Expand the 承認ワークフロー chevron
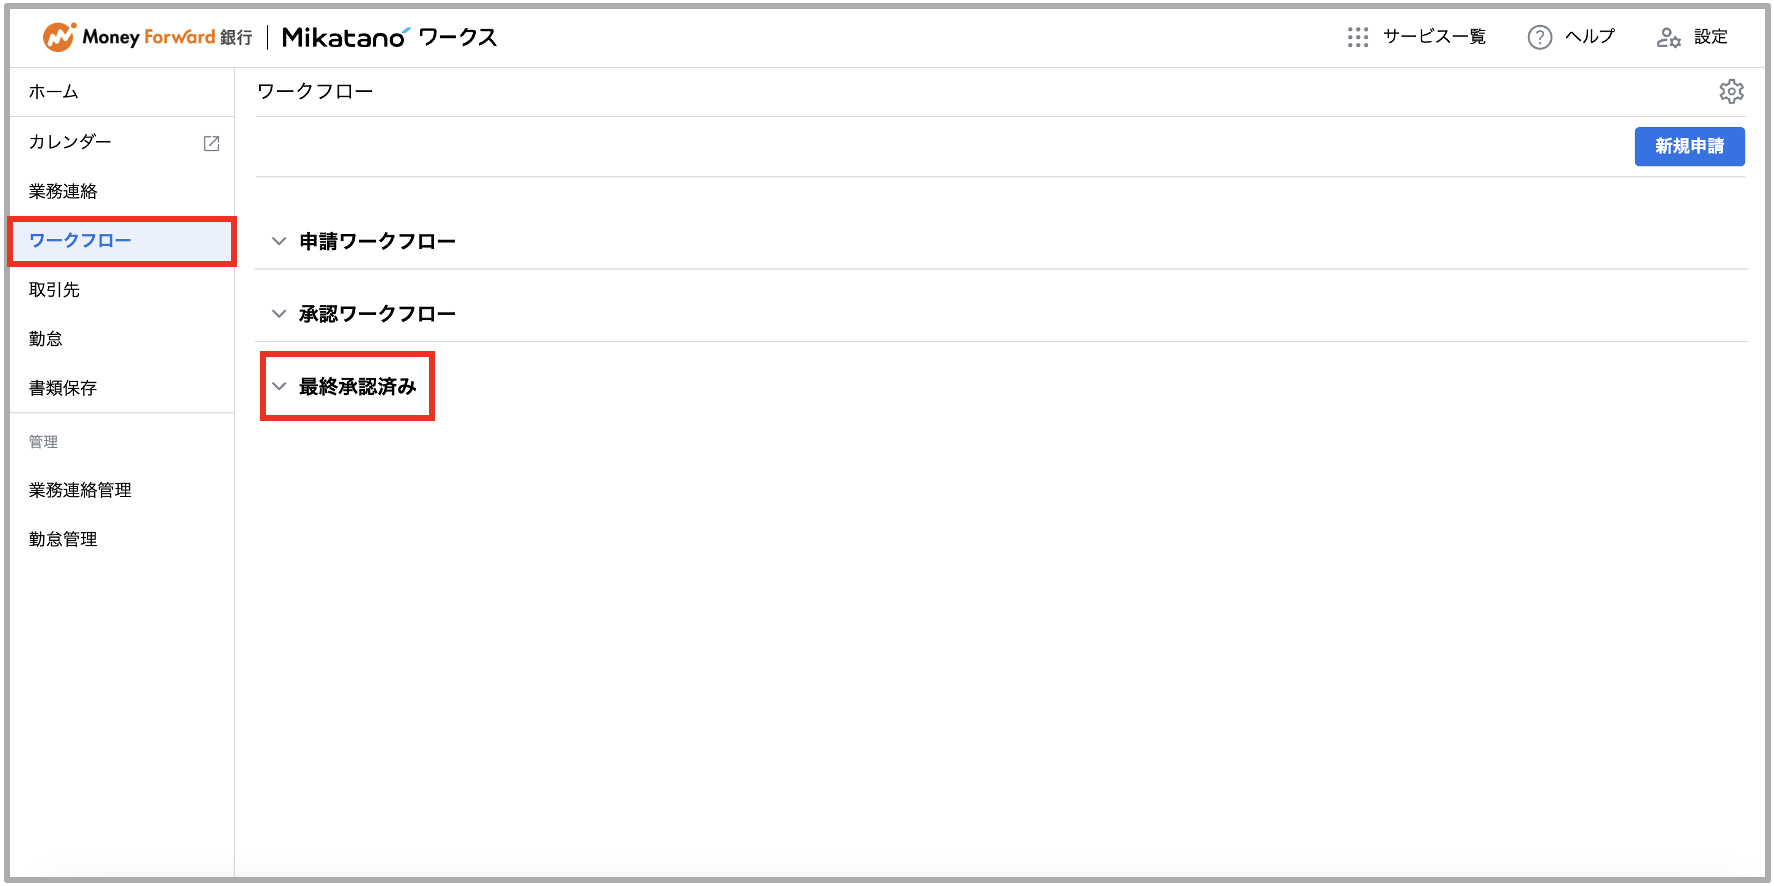This screenshot has width=1774, height=886. [279, 314]
